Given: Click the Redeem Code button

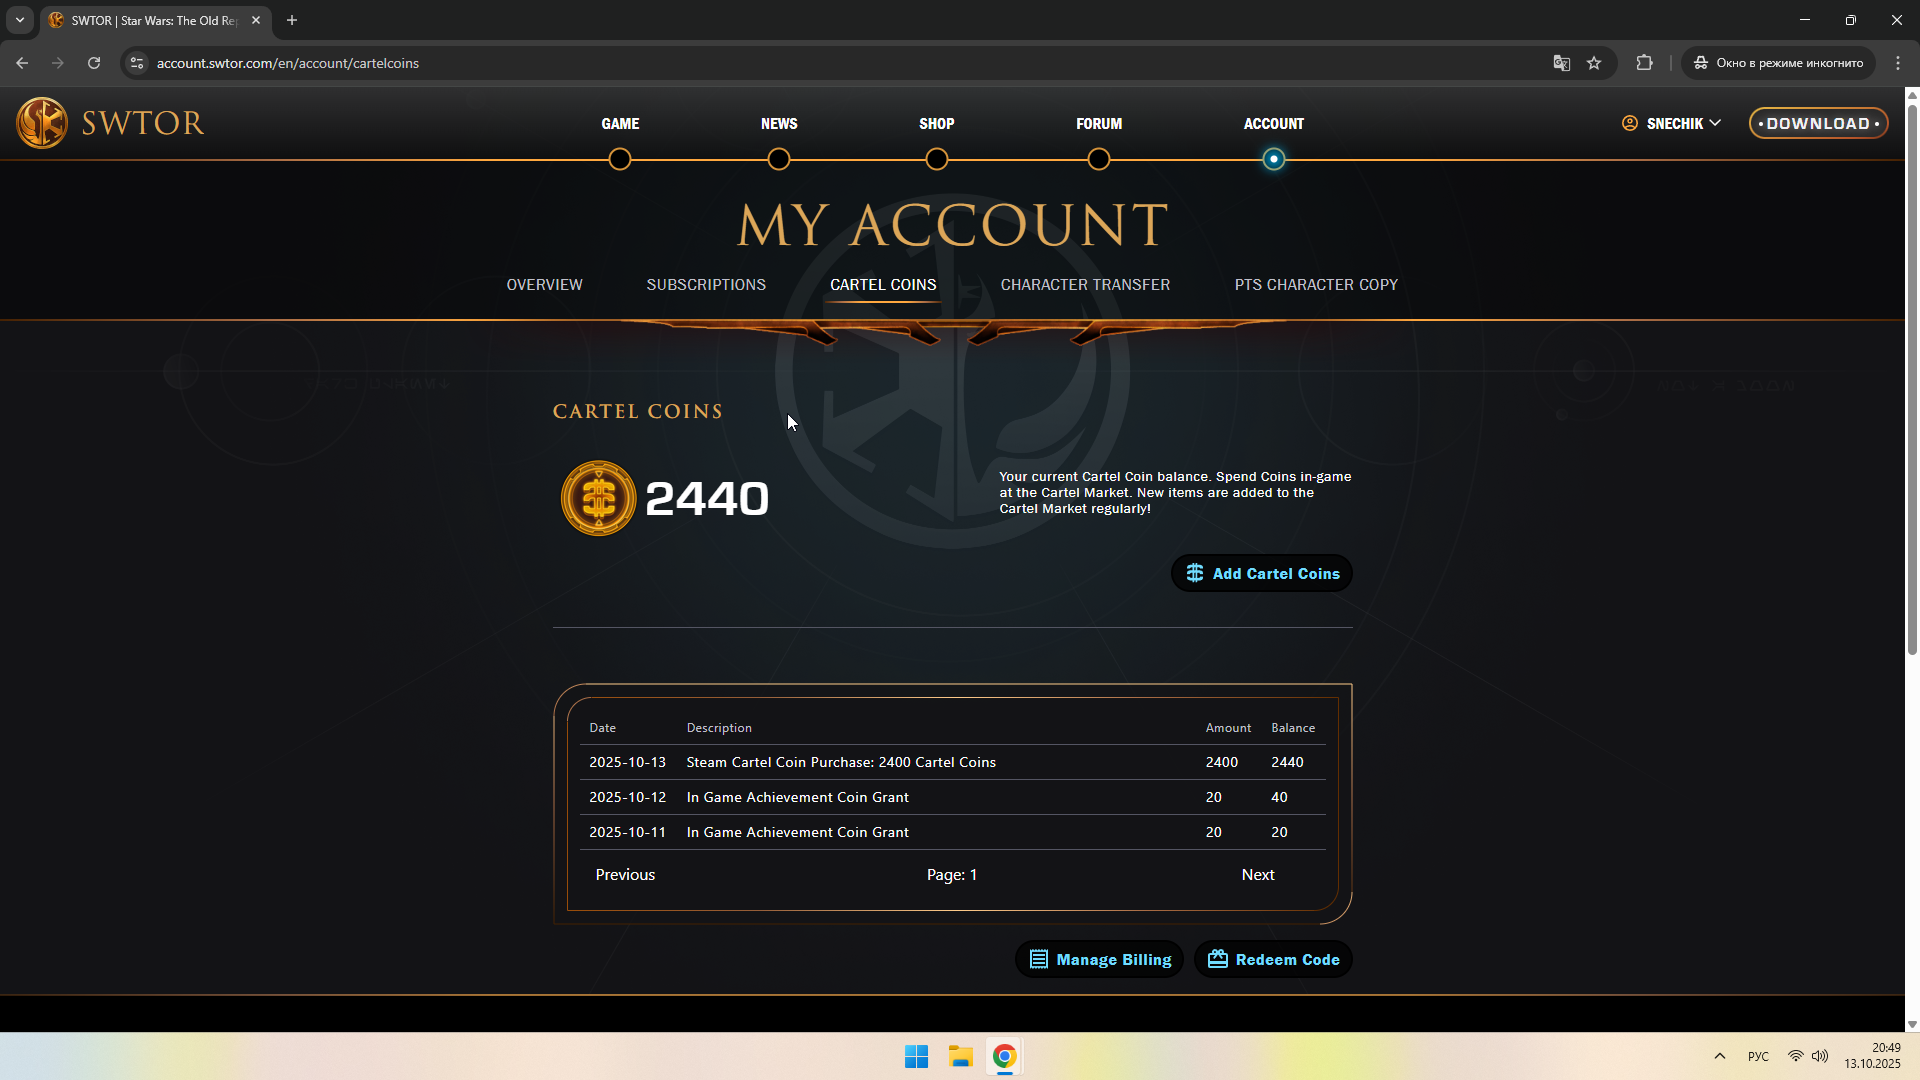Looking at the screenshot, I should pyautogui.click(x=1273, y=959).
